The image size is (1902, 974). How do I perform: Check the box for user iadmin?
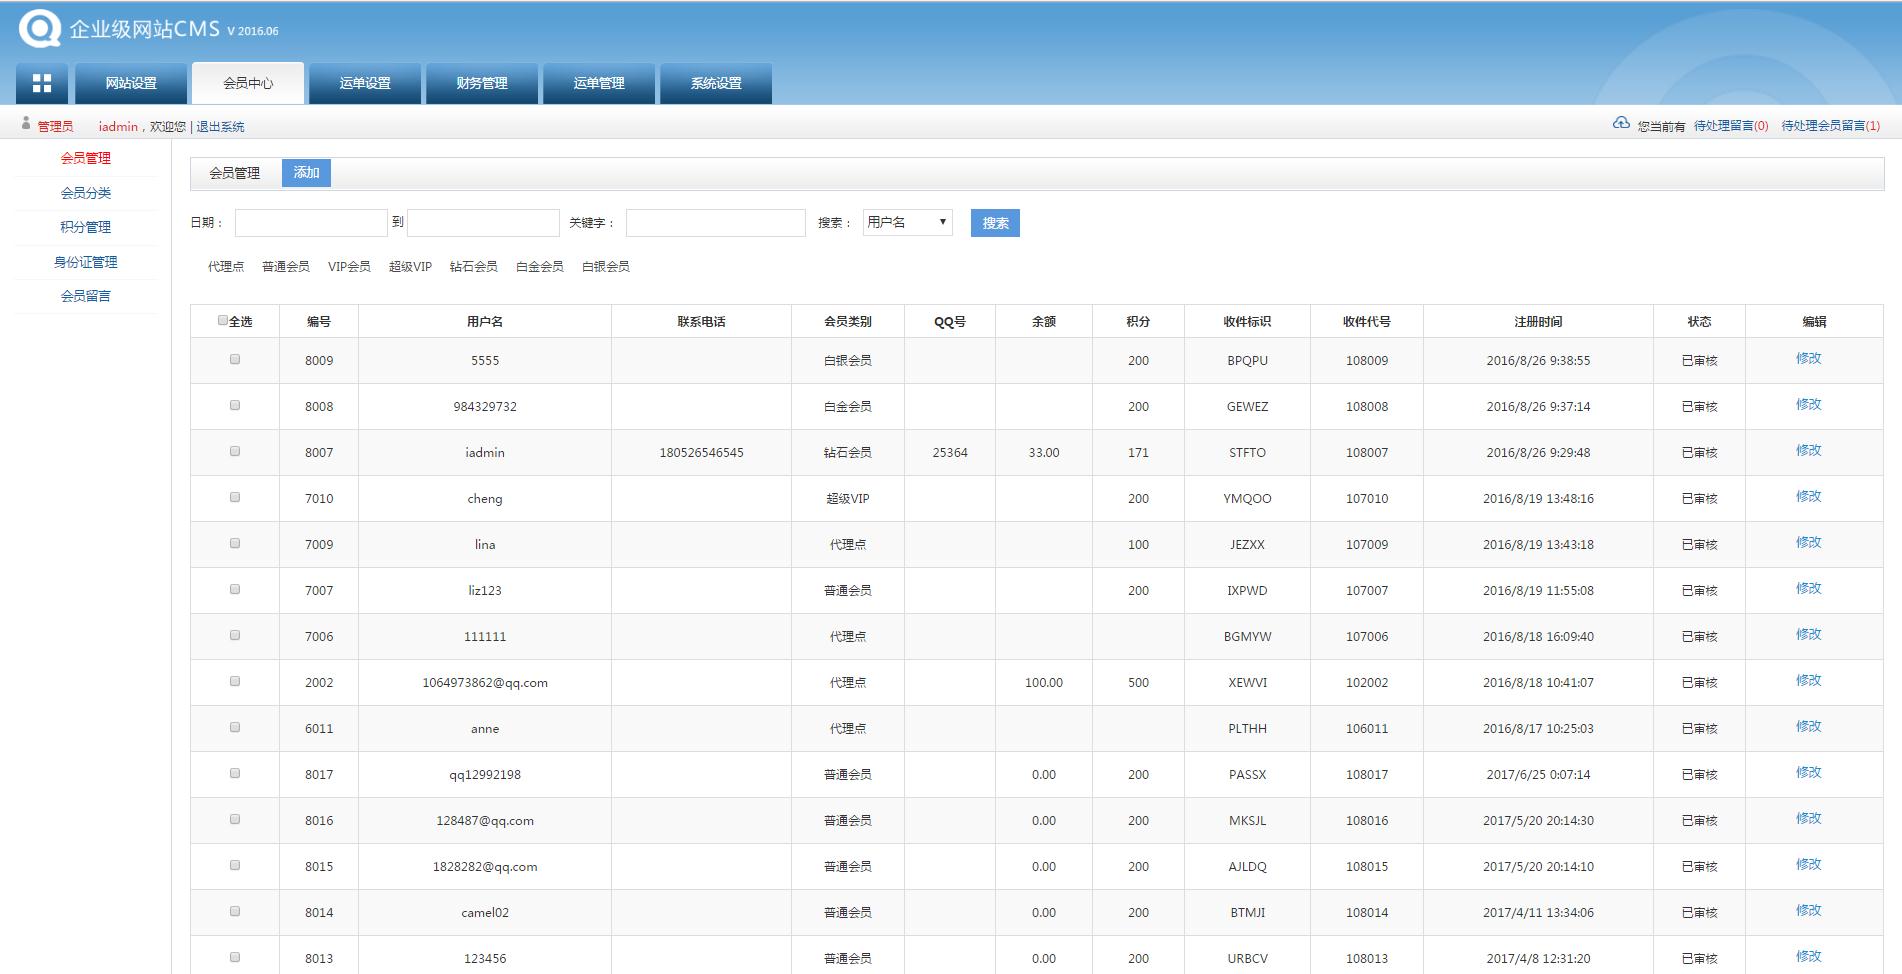coord(235,451)
